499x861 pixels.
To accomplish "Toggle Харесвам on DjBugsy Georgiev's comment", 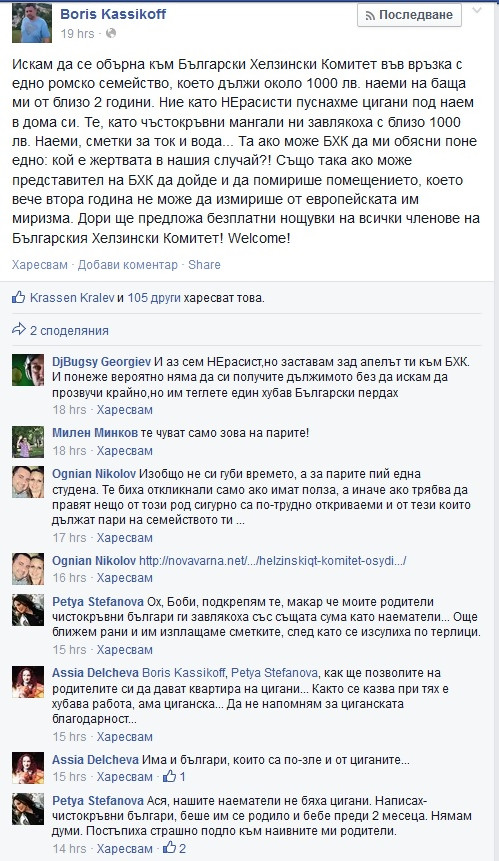I will (125, 410).
